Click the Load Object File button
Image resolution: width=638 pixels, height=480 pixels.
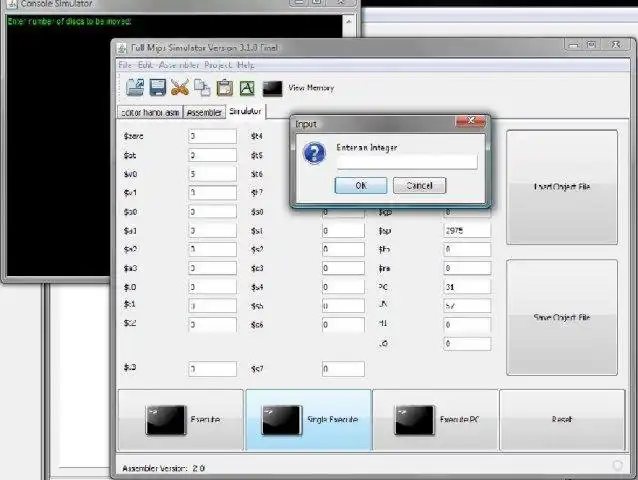point(562,187)
